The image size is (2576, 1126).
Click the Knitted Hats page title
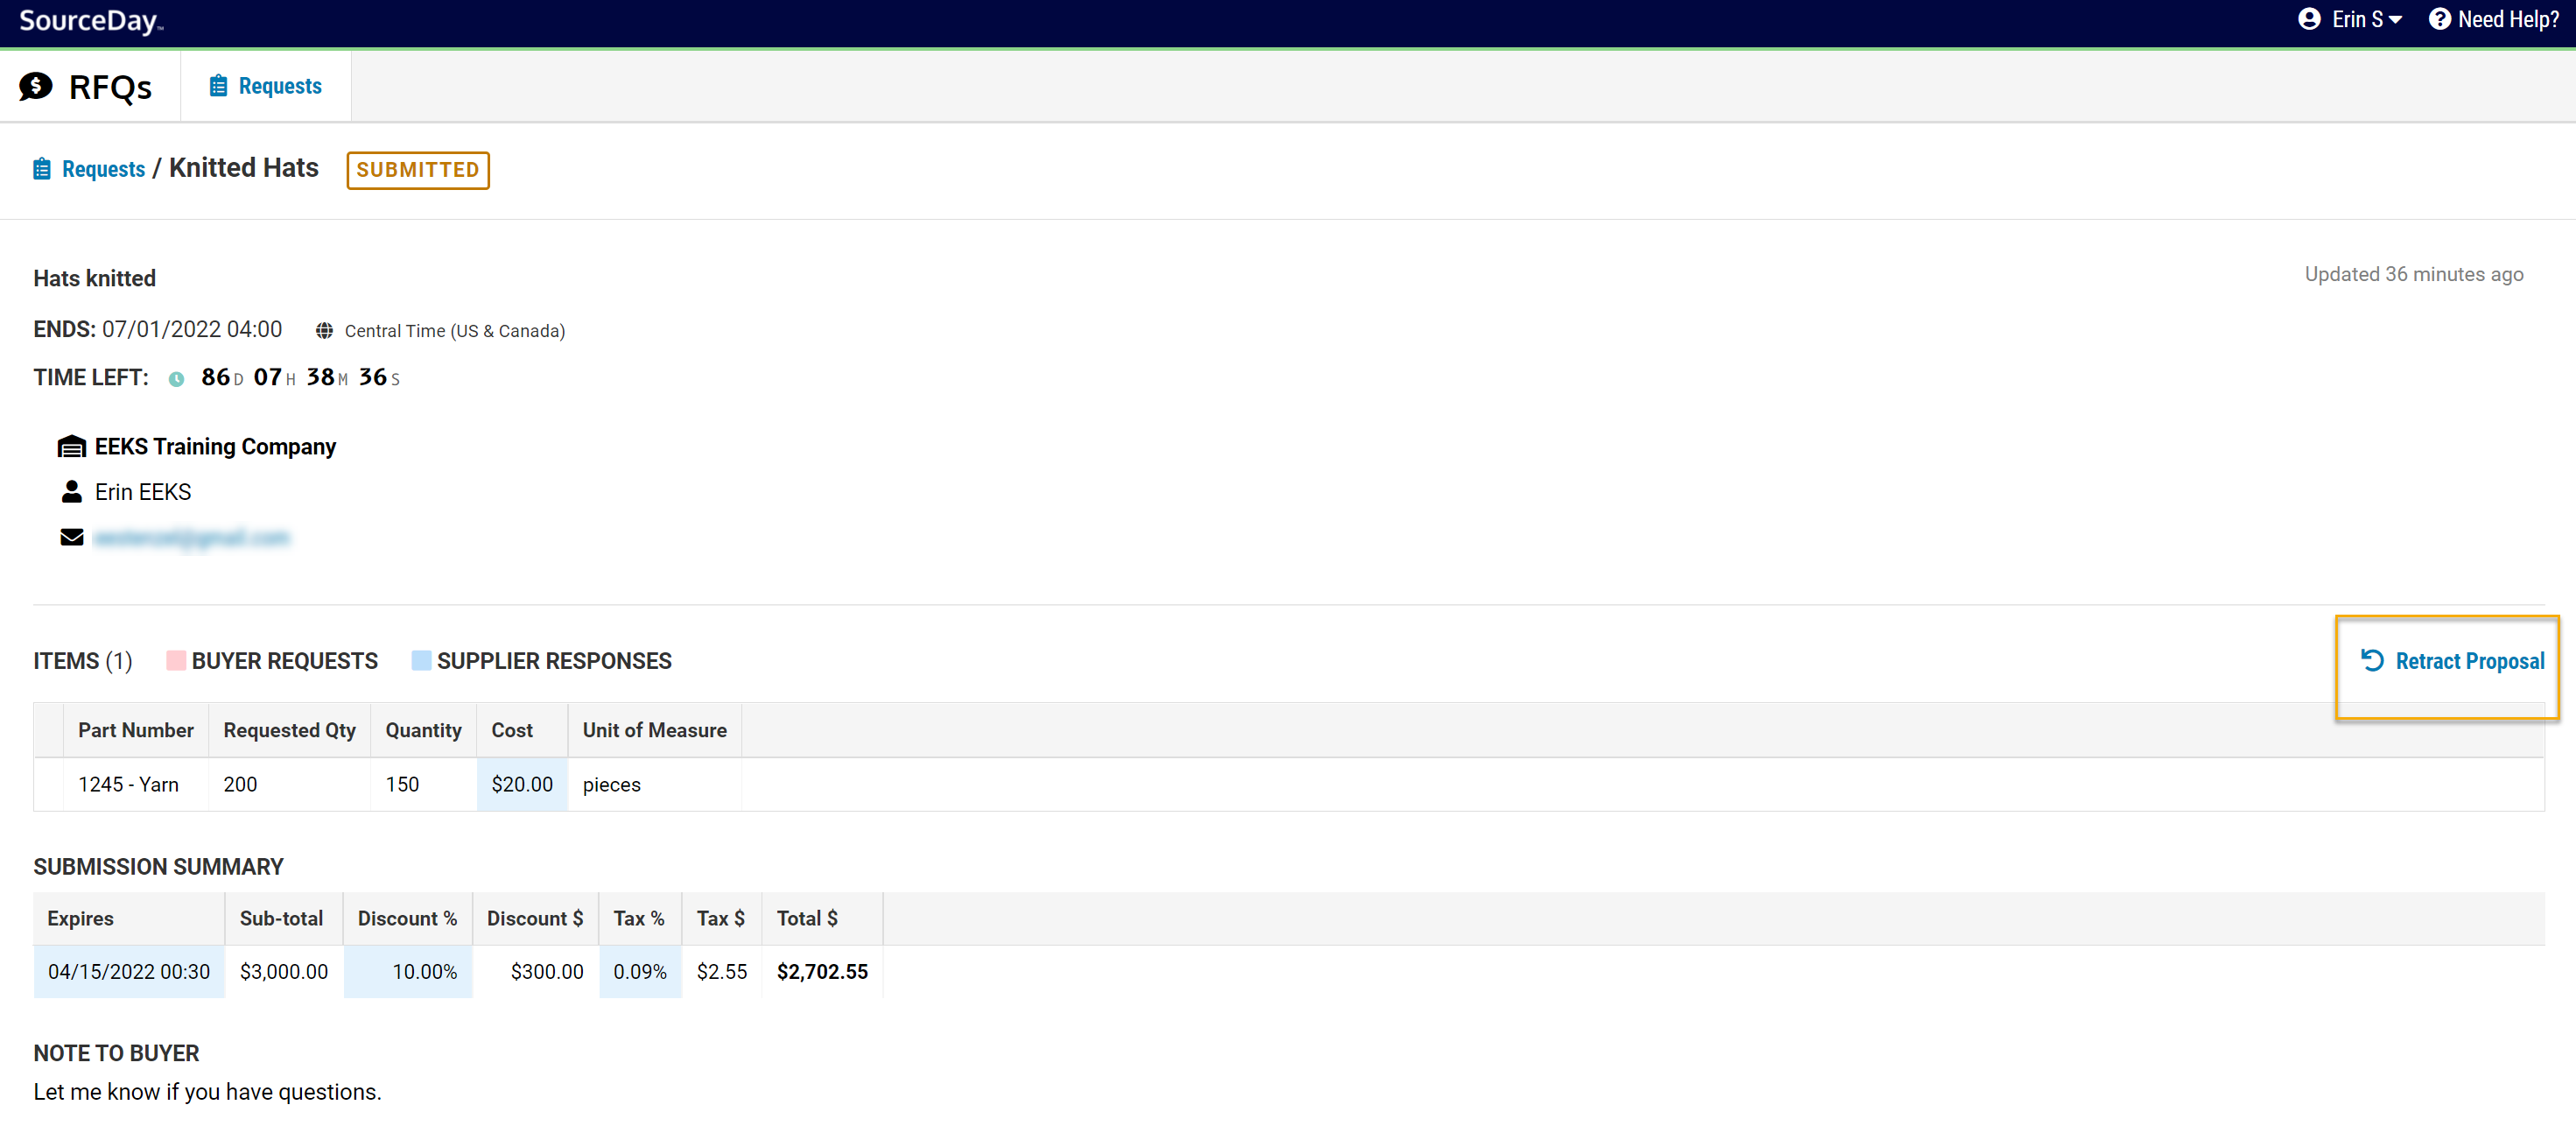click(x=244, y=168)
